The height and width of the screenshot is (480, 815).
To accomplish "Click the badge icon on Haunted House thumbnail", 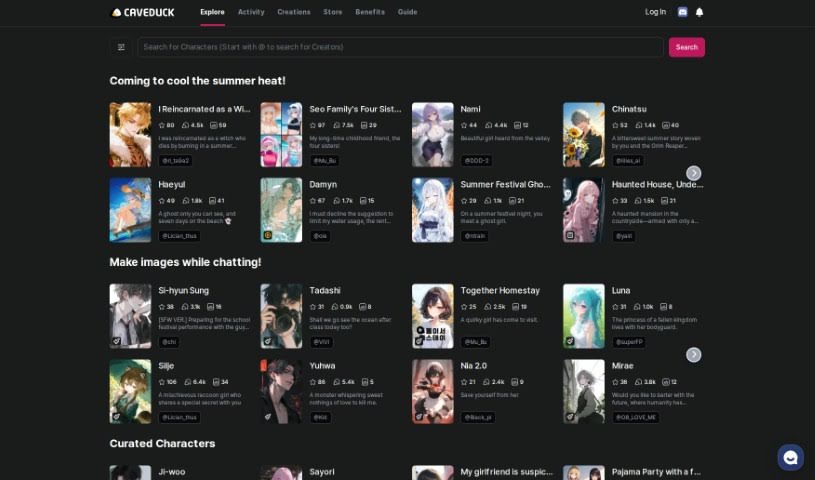I will click(570, 235).
